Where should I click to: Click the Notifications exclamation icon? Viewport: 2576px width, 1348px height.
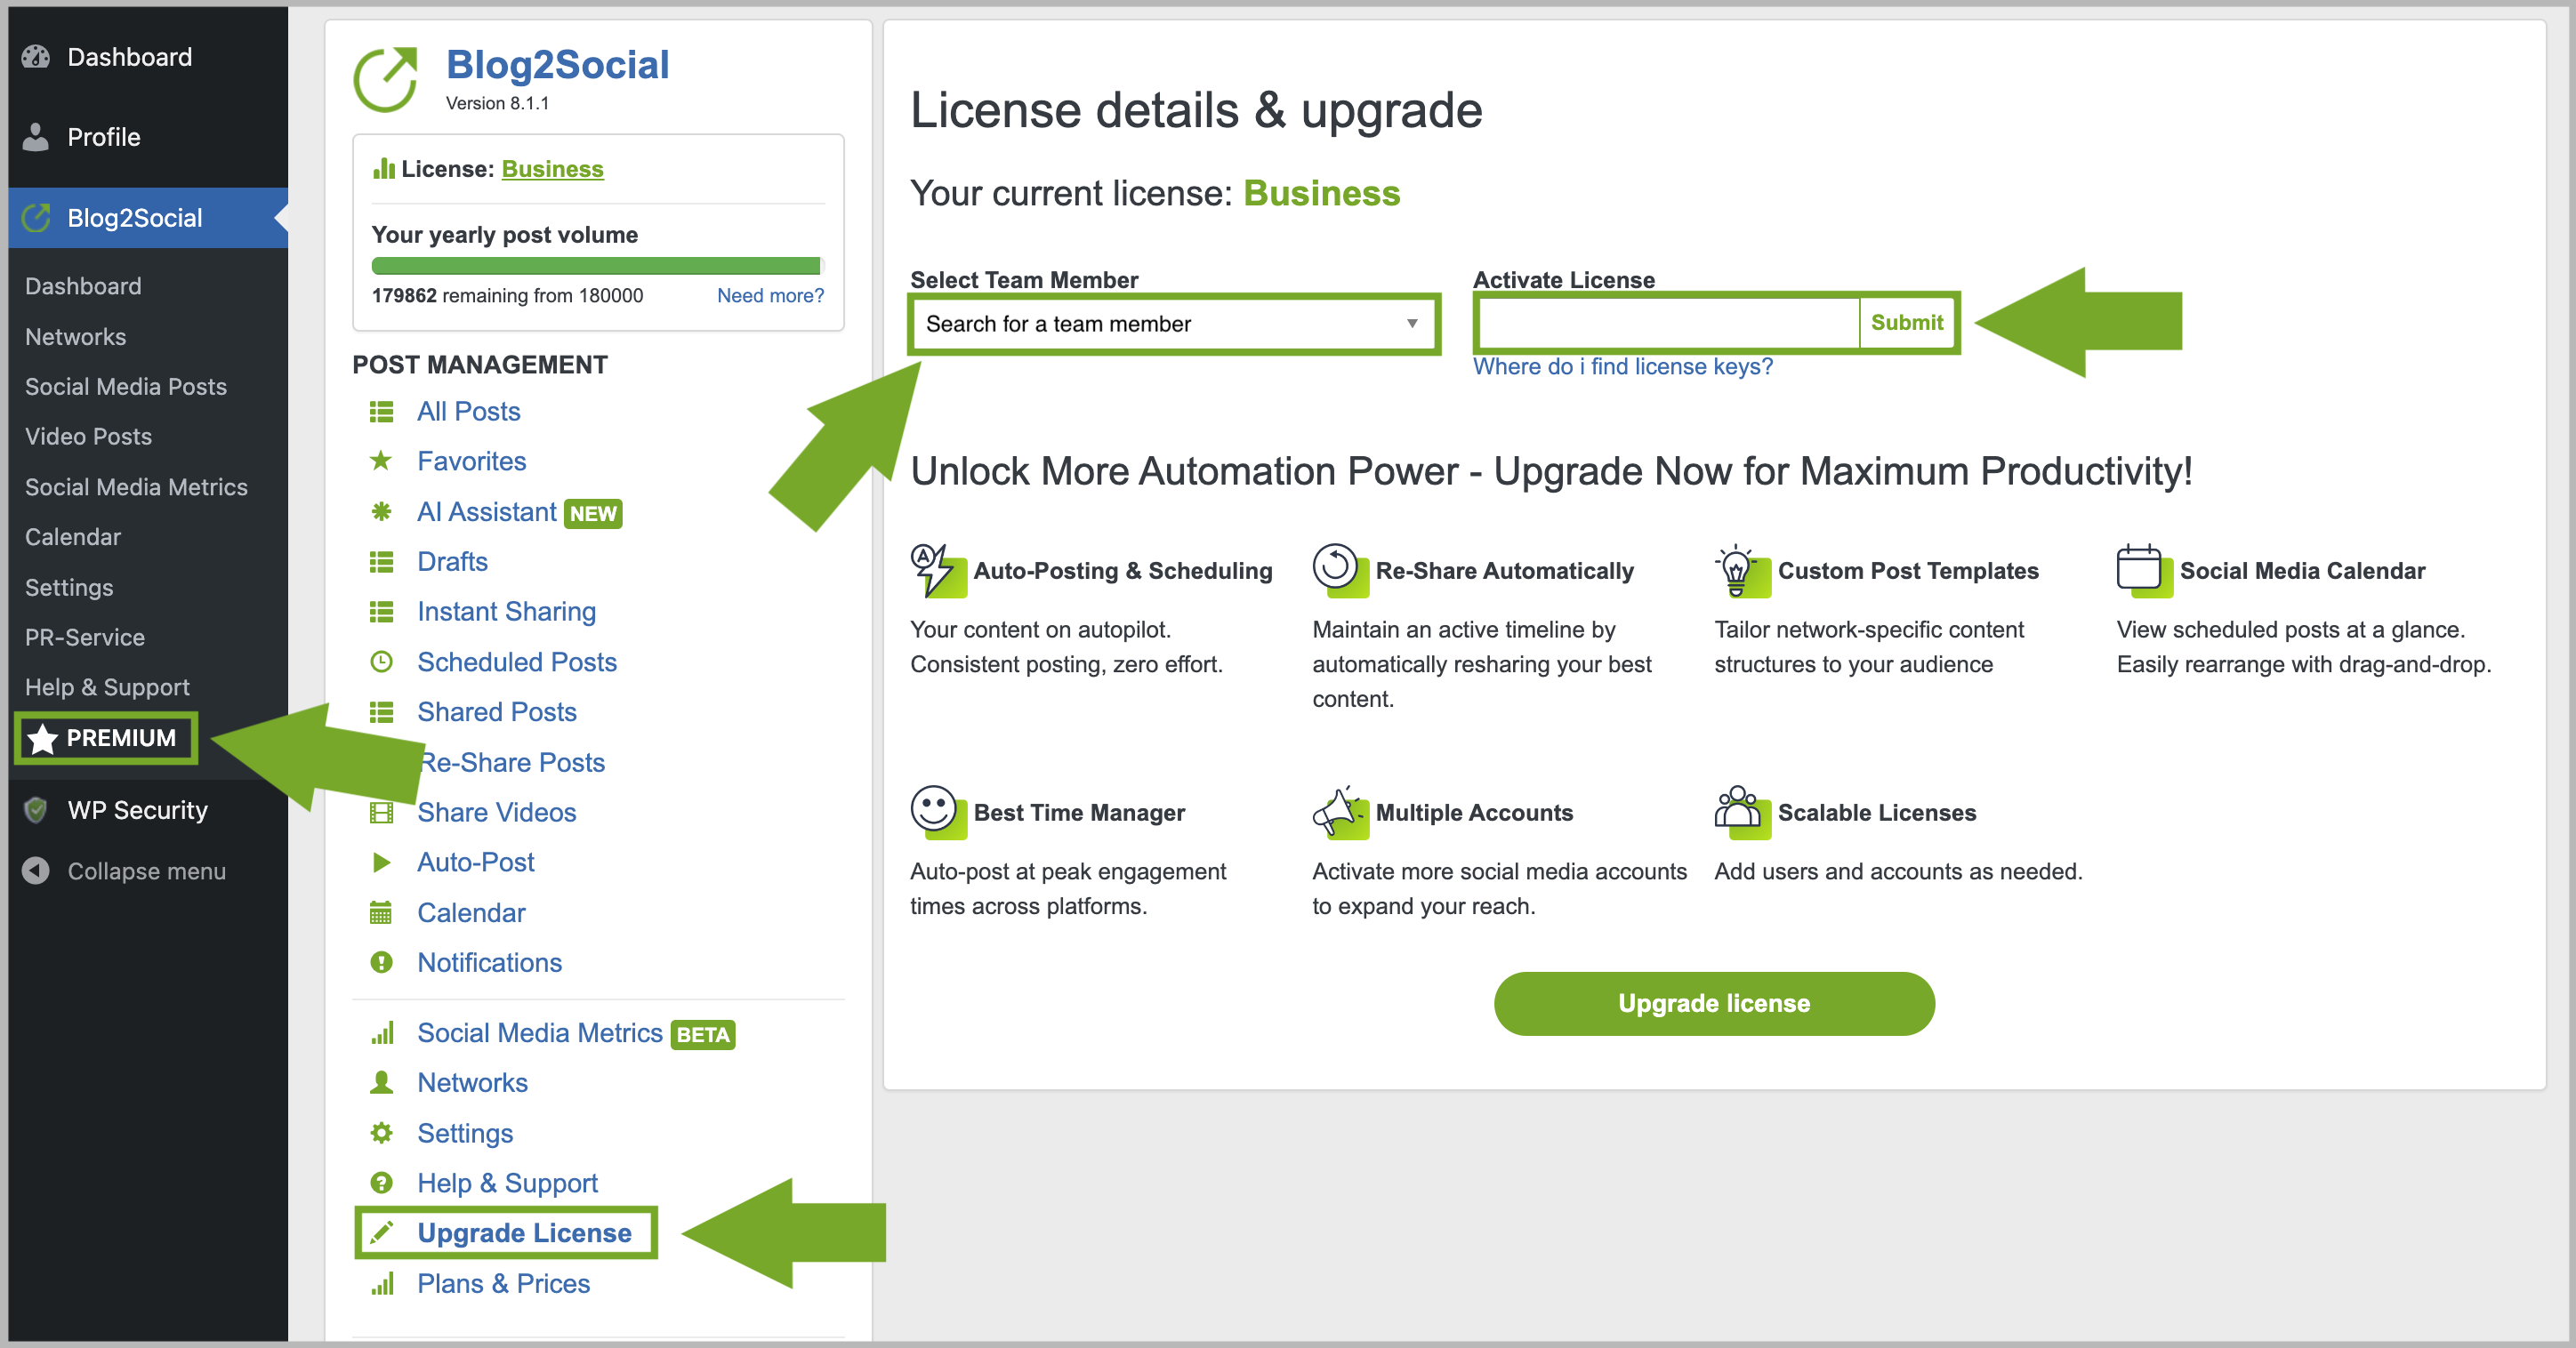pos(381,962)
